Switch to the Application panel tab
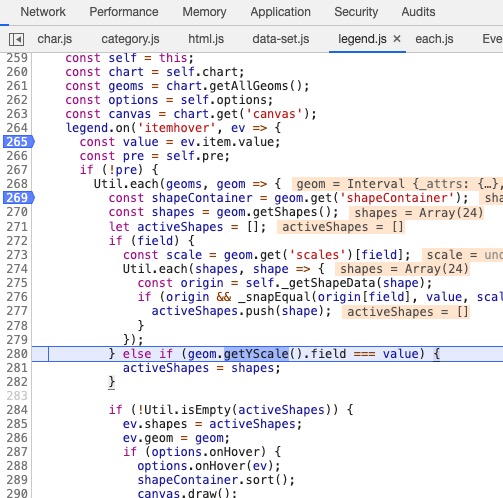Image resolution: width=503 pixels, height=498 pixels. coord(280,12)
